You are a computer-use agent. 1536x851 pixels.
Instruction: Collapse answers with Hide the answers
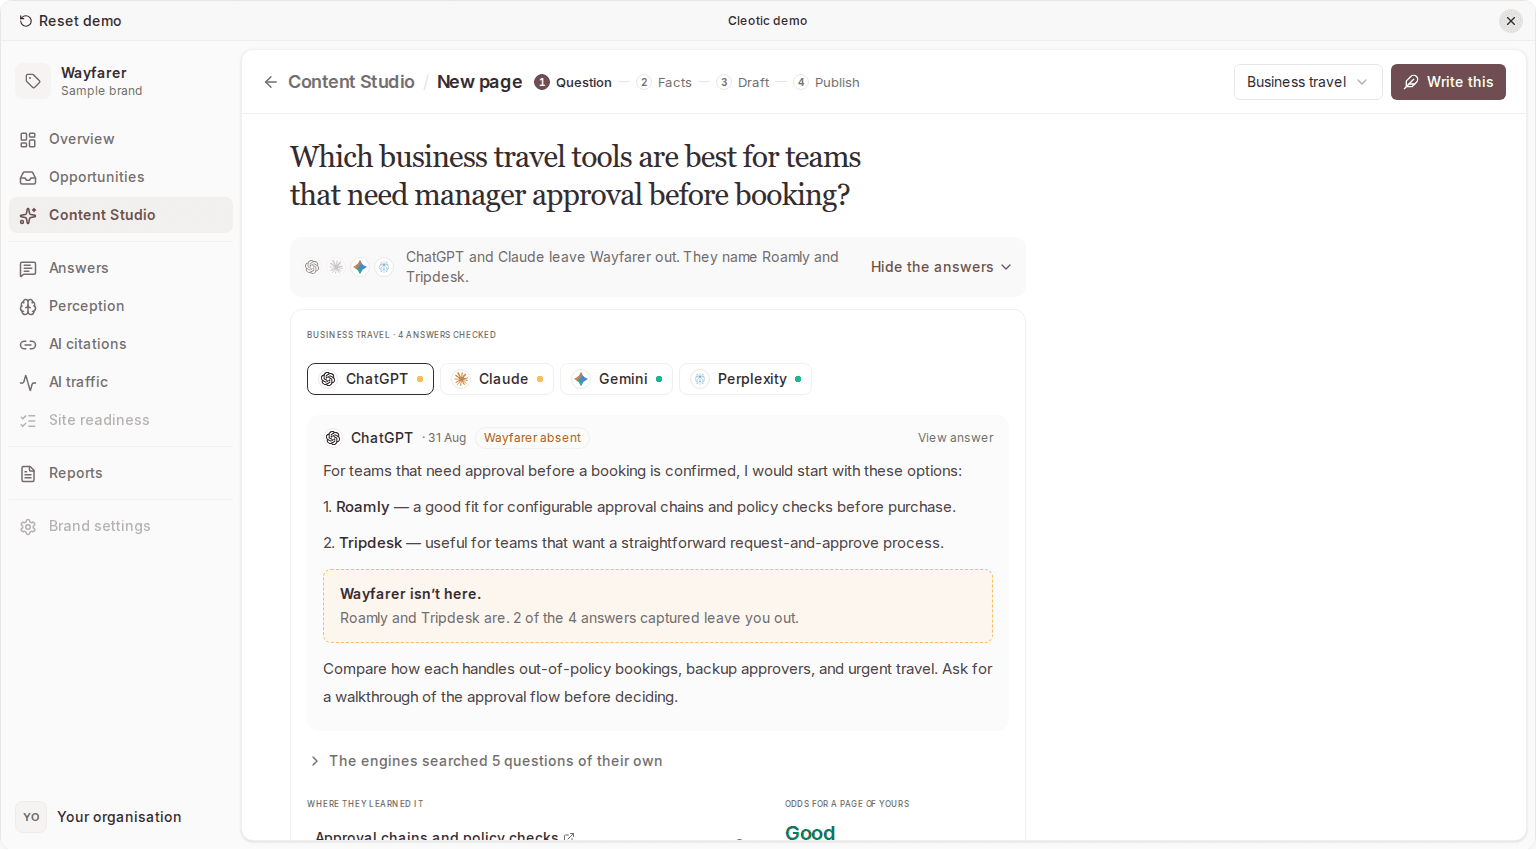(x=941, y=267)
